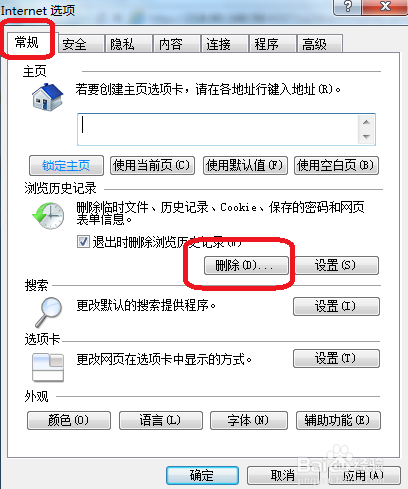
Task: Click the 确定 button
Action: 202,475
